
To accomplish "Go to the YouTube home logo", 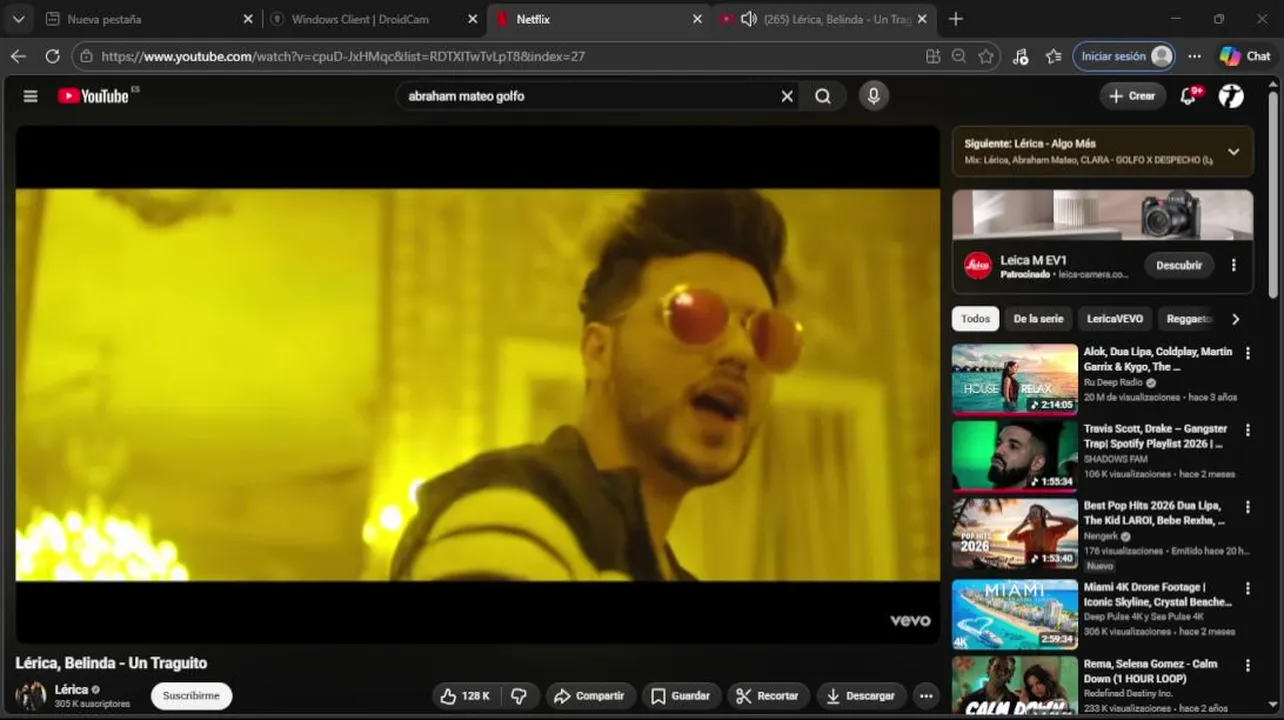I will click(x=93, y=96).
